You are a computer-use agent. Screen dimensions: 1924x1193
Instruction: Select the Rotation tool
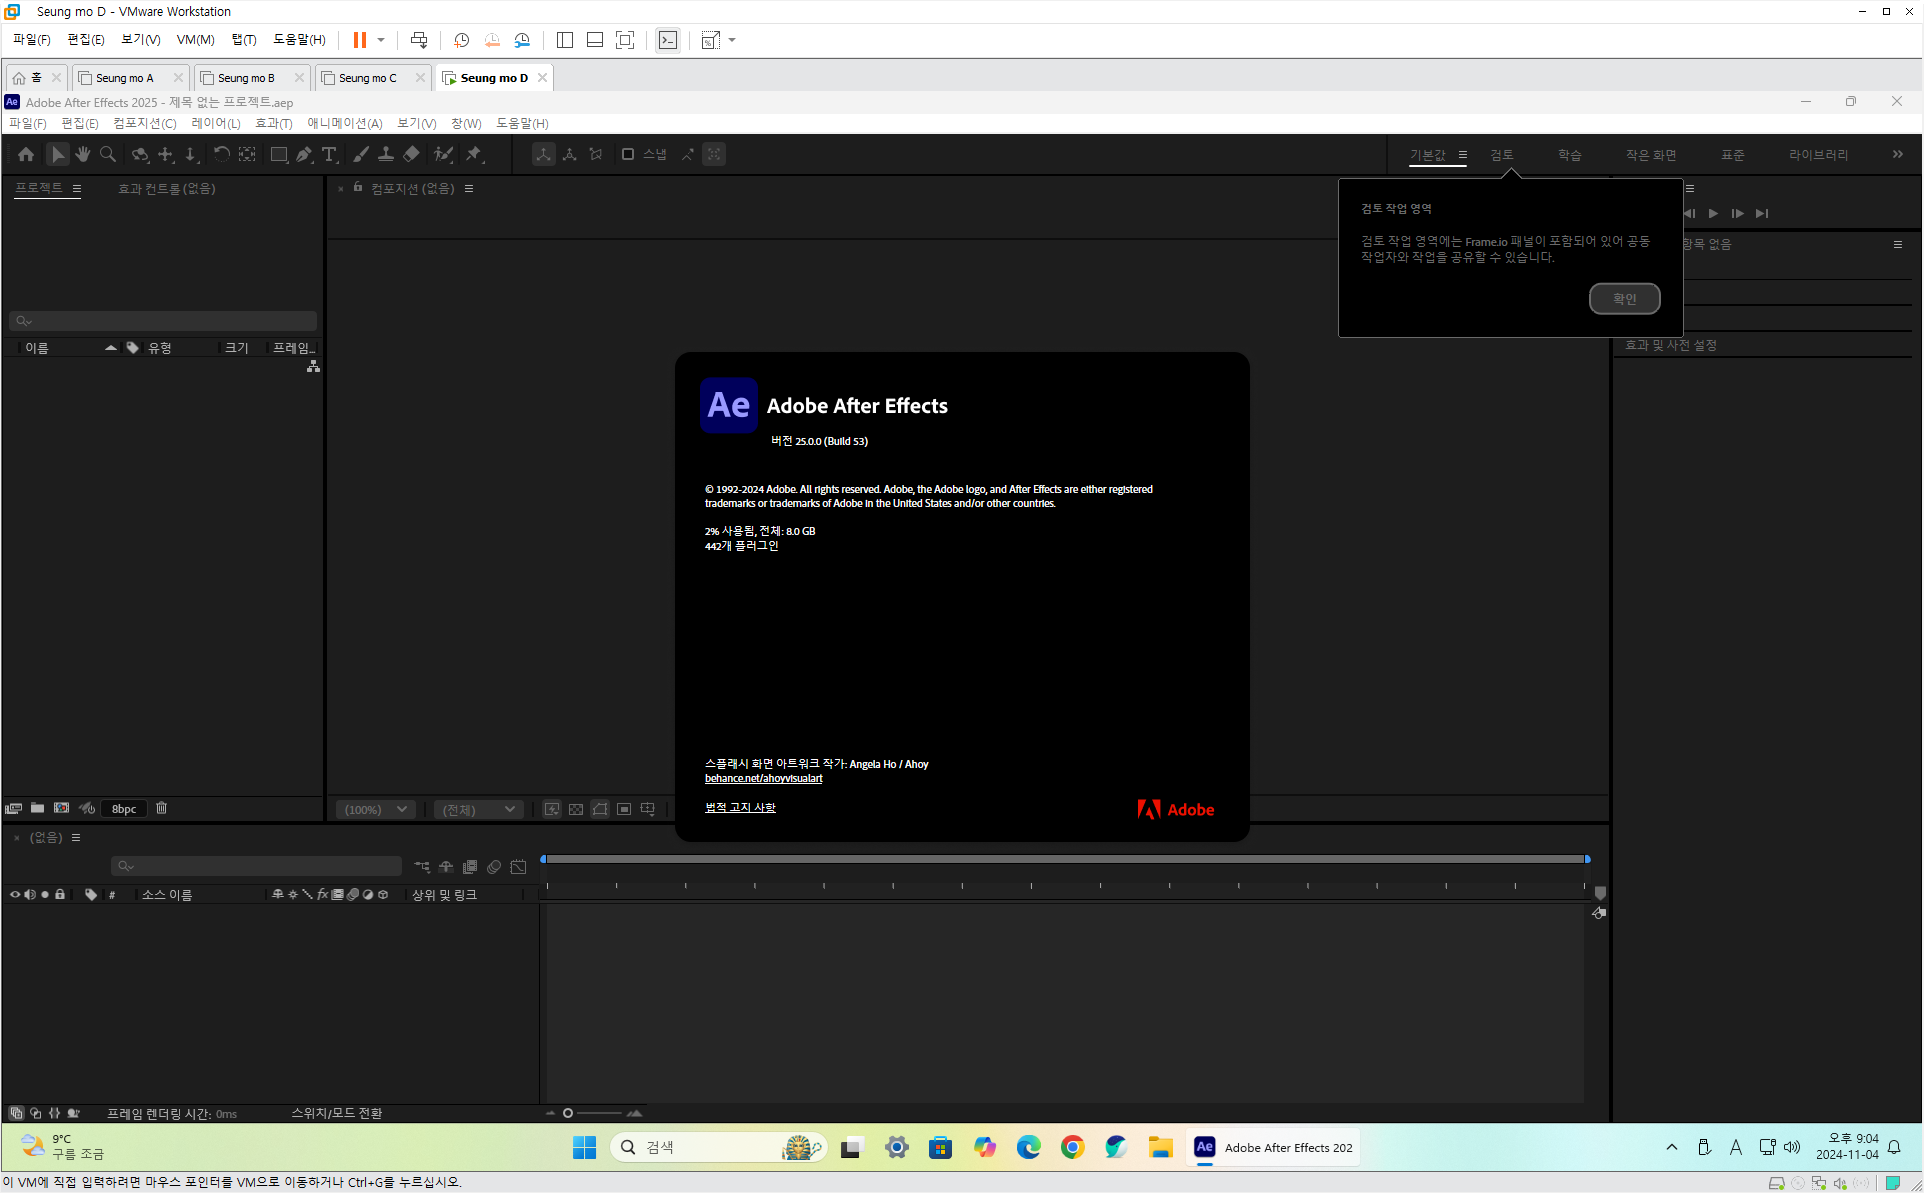pos(221,154)
